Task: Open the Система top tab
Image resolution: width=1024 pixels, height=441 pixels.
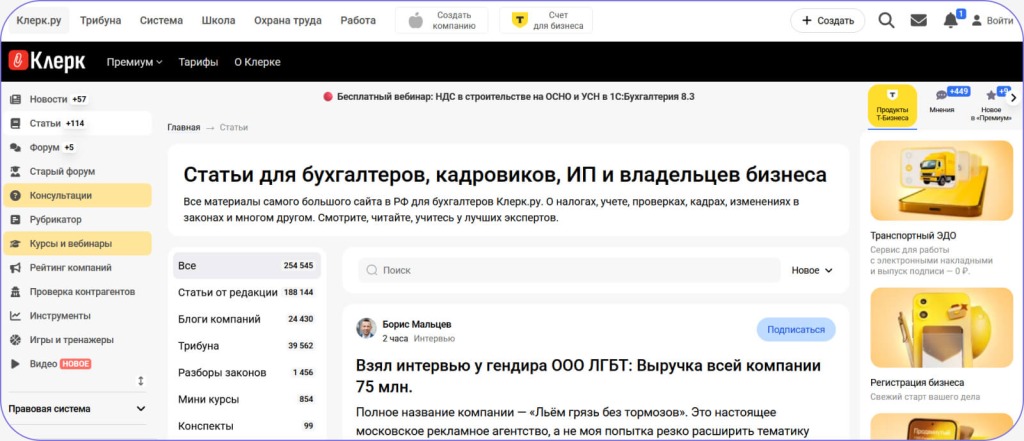Action: [x=161, y=20]
